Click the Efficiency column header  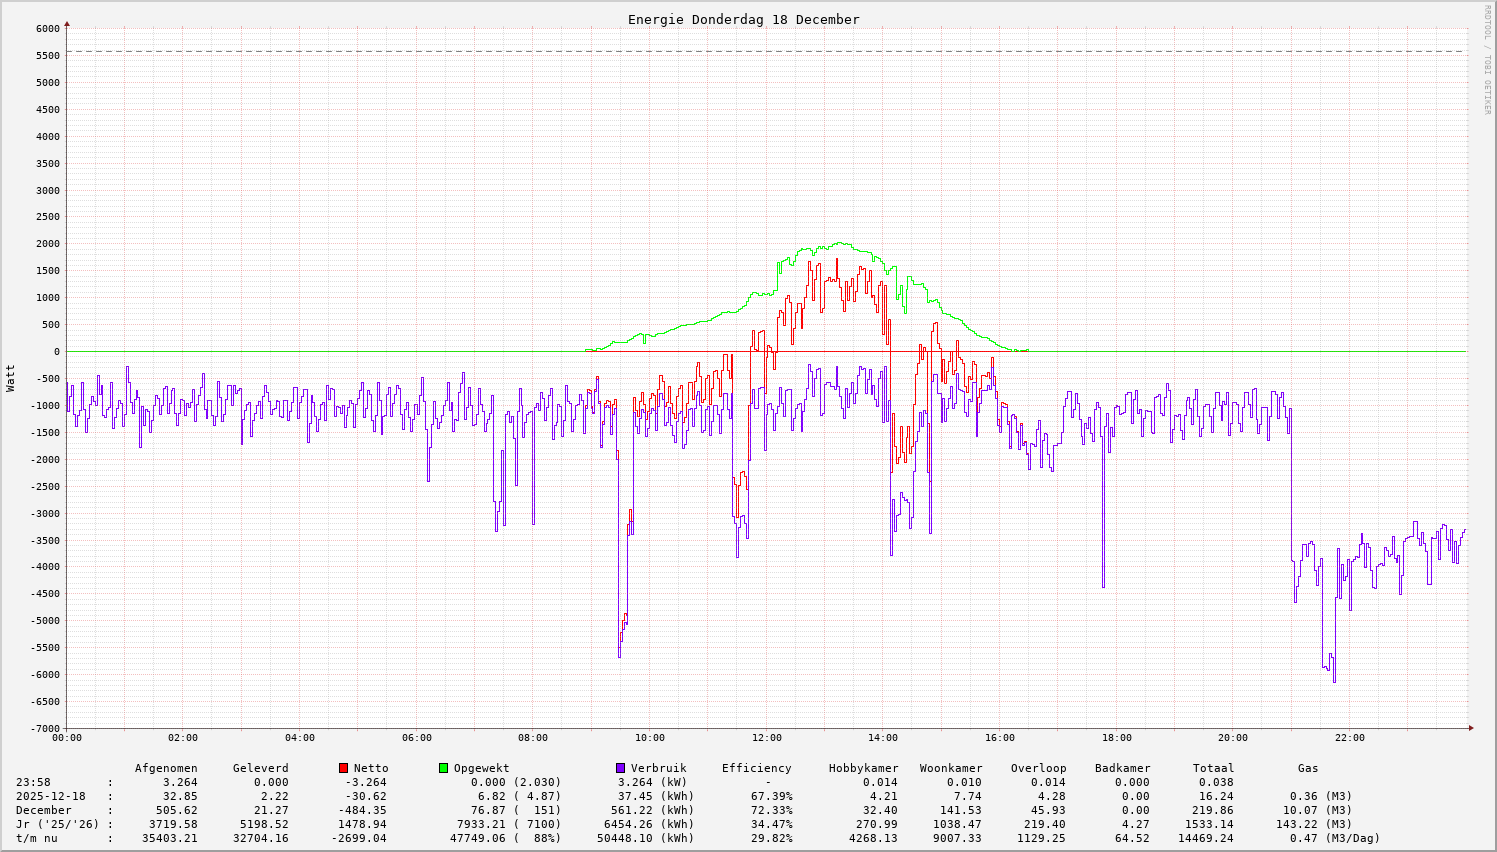coord(756,768)
